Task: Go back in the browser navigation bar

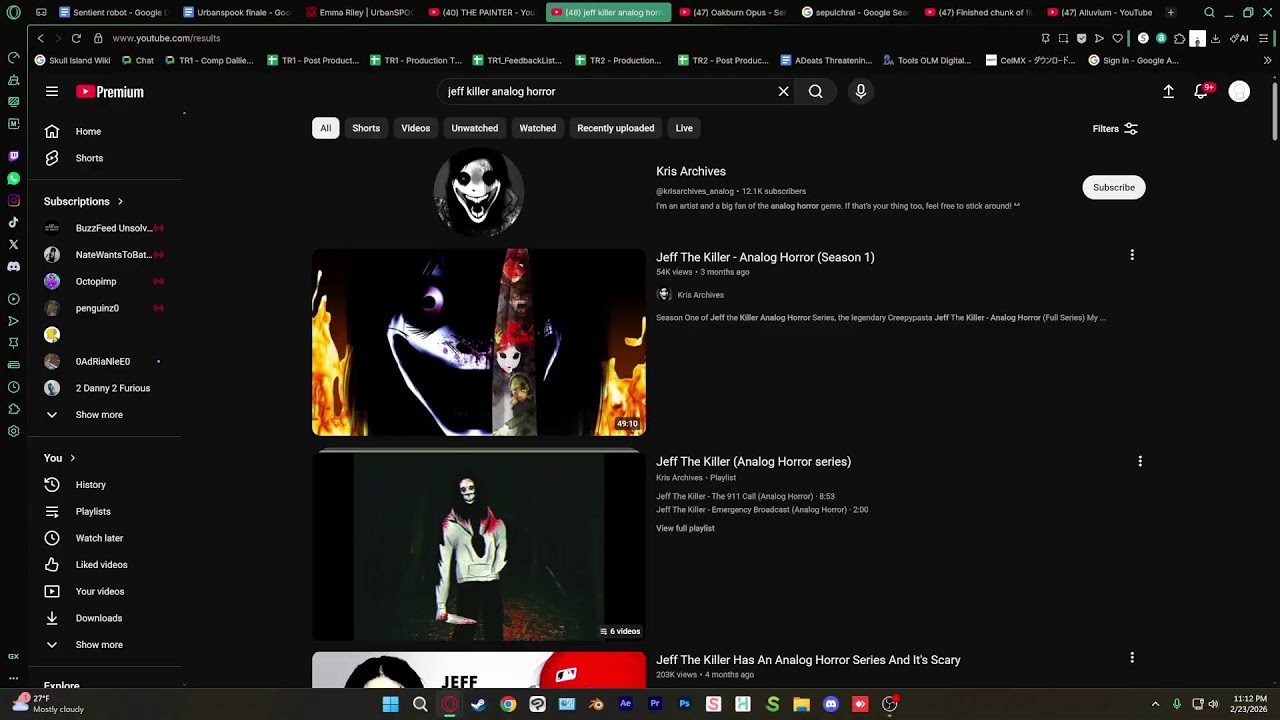Action: tap(40, 38)
